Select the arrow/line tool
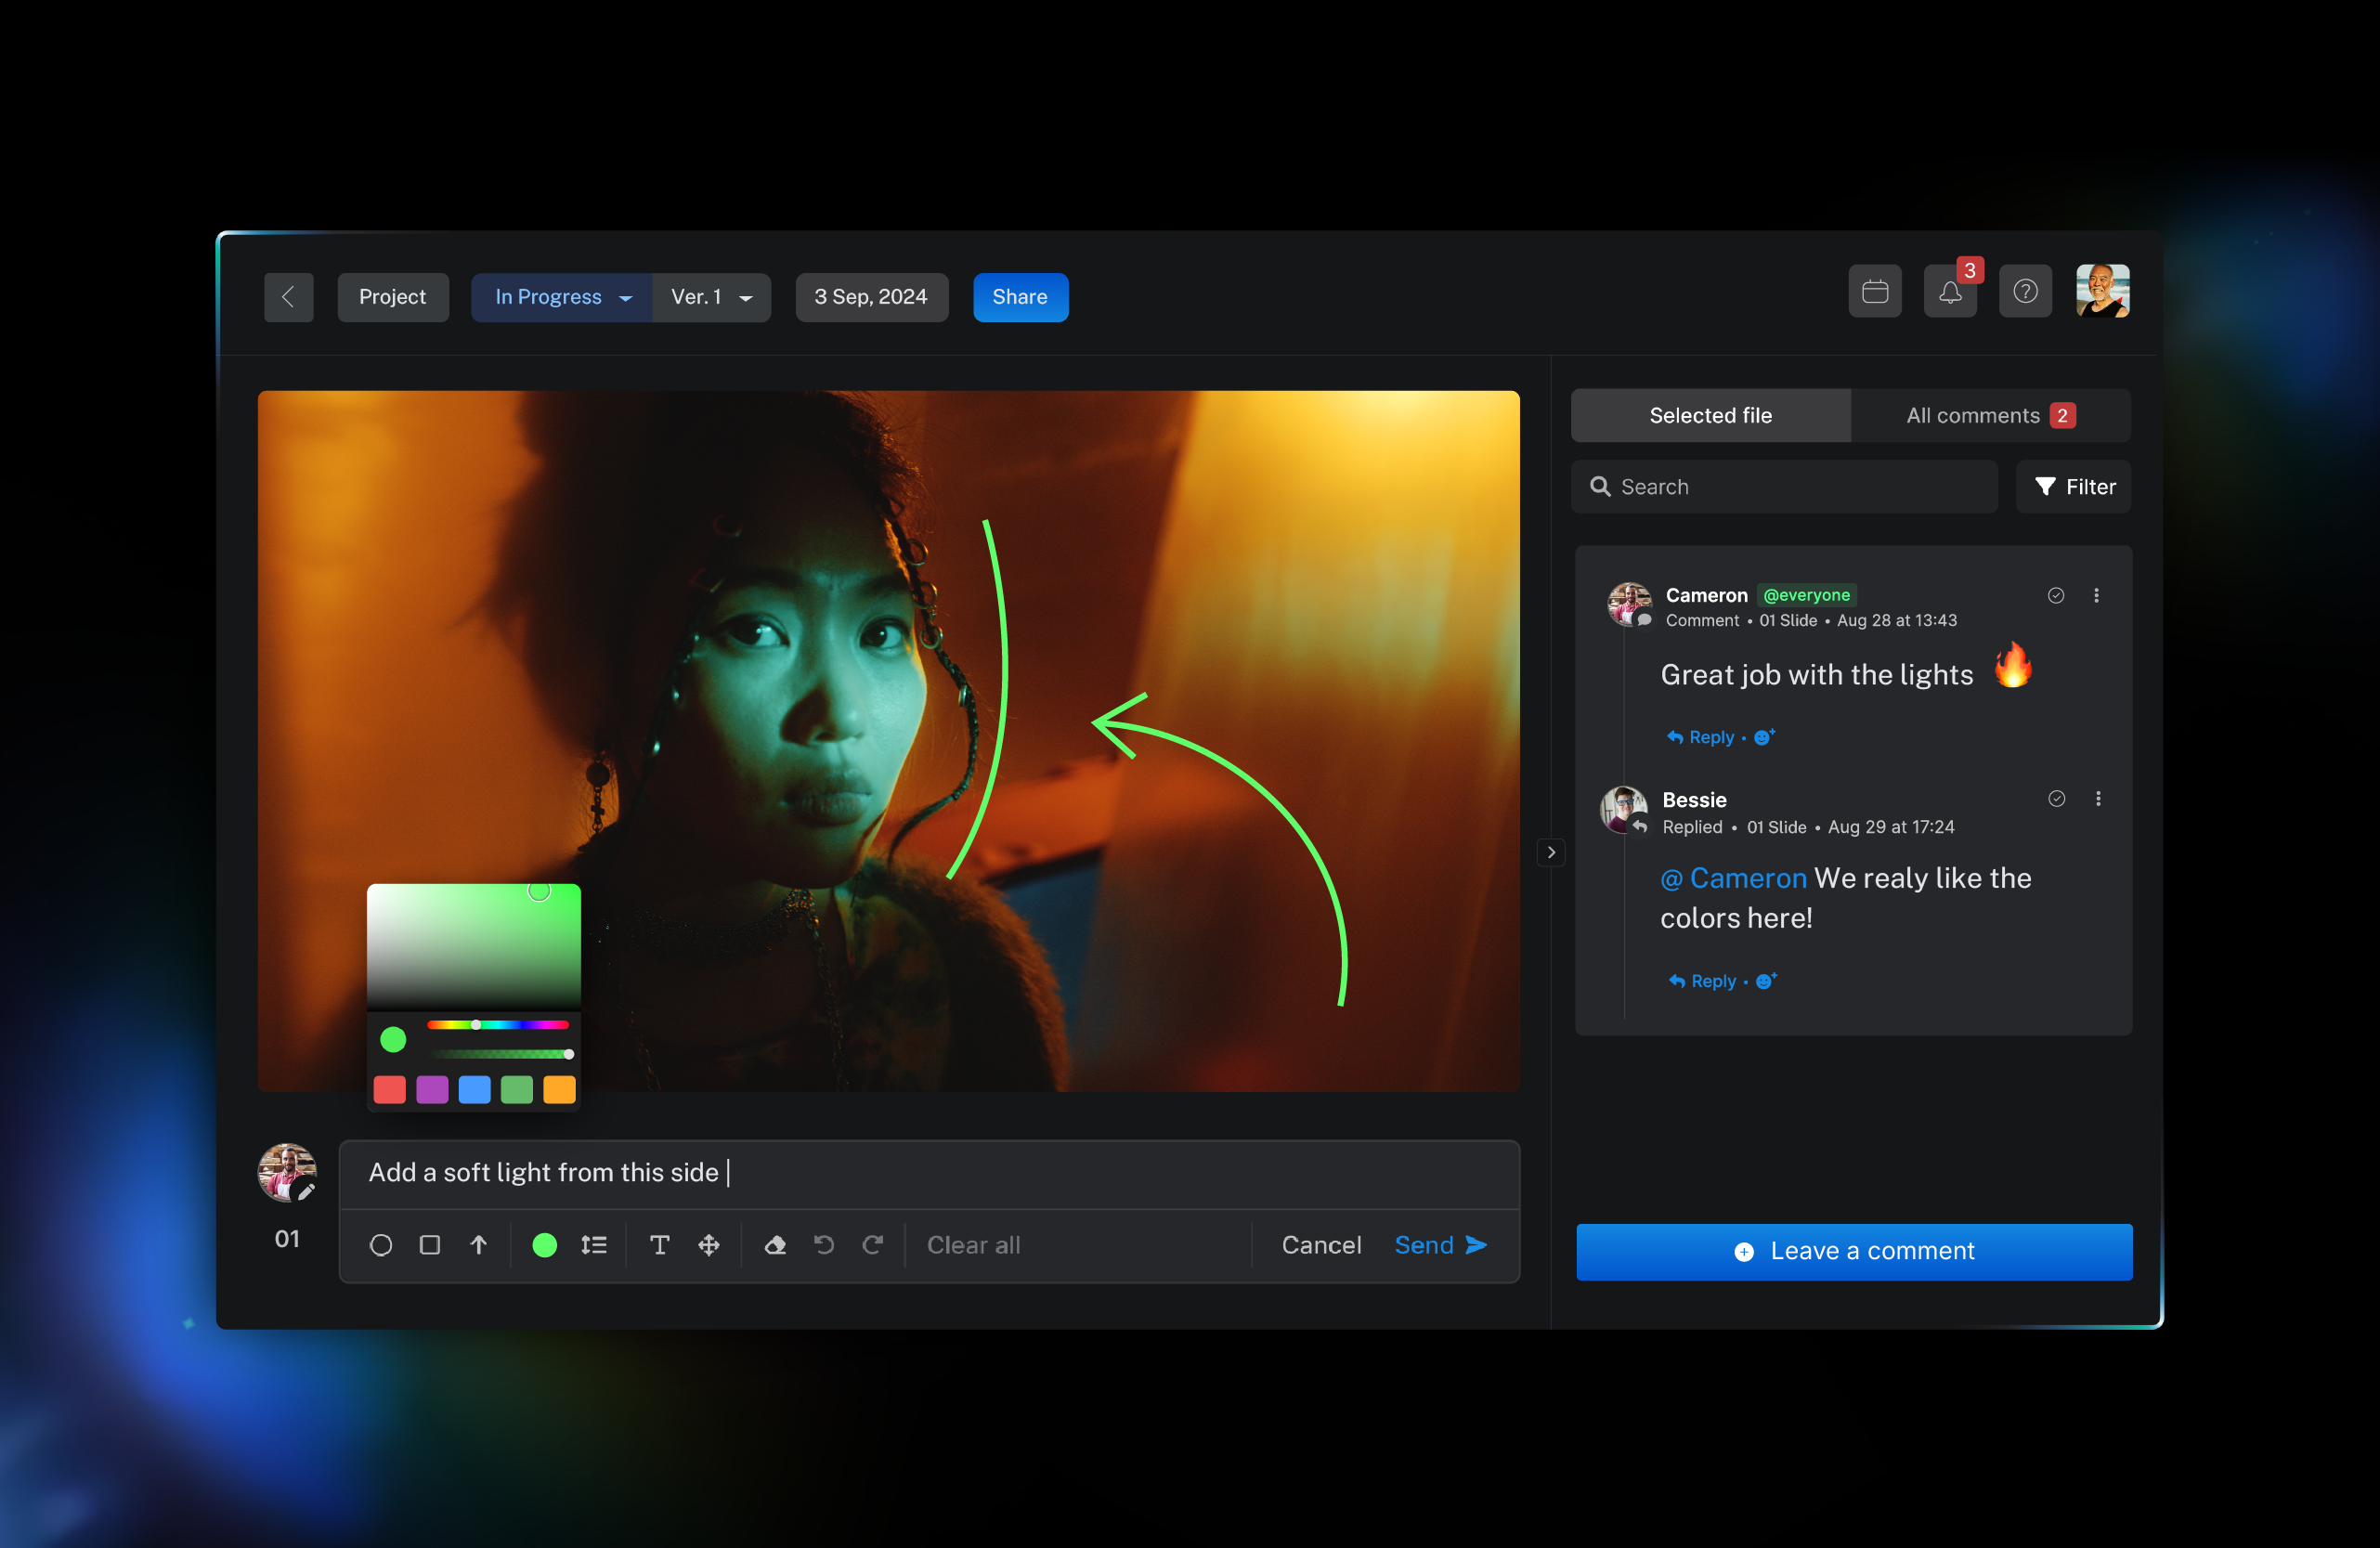 [x=477, y=1244]
